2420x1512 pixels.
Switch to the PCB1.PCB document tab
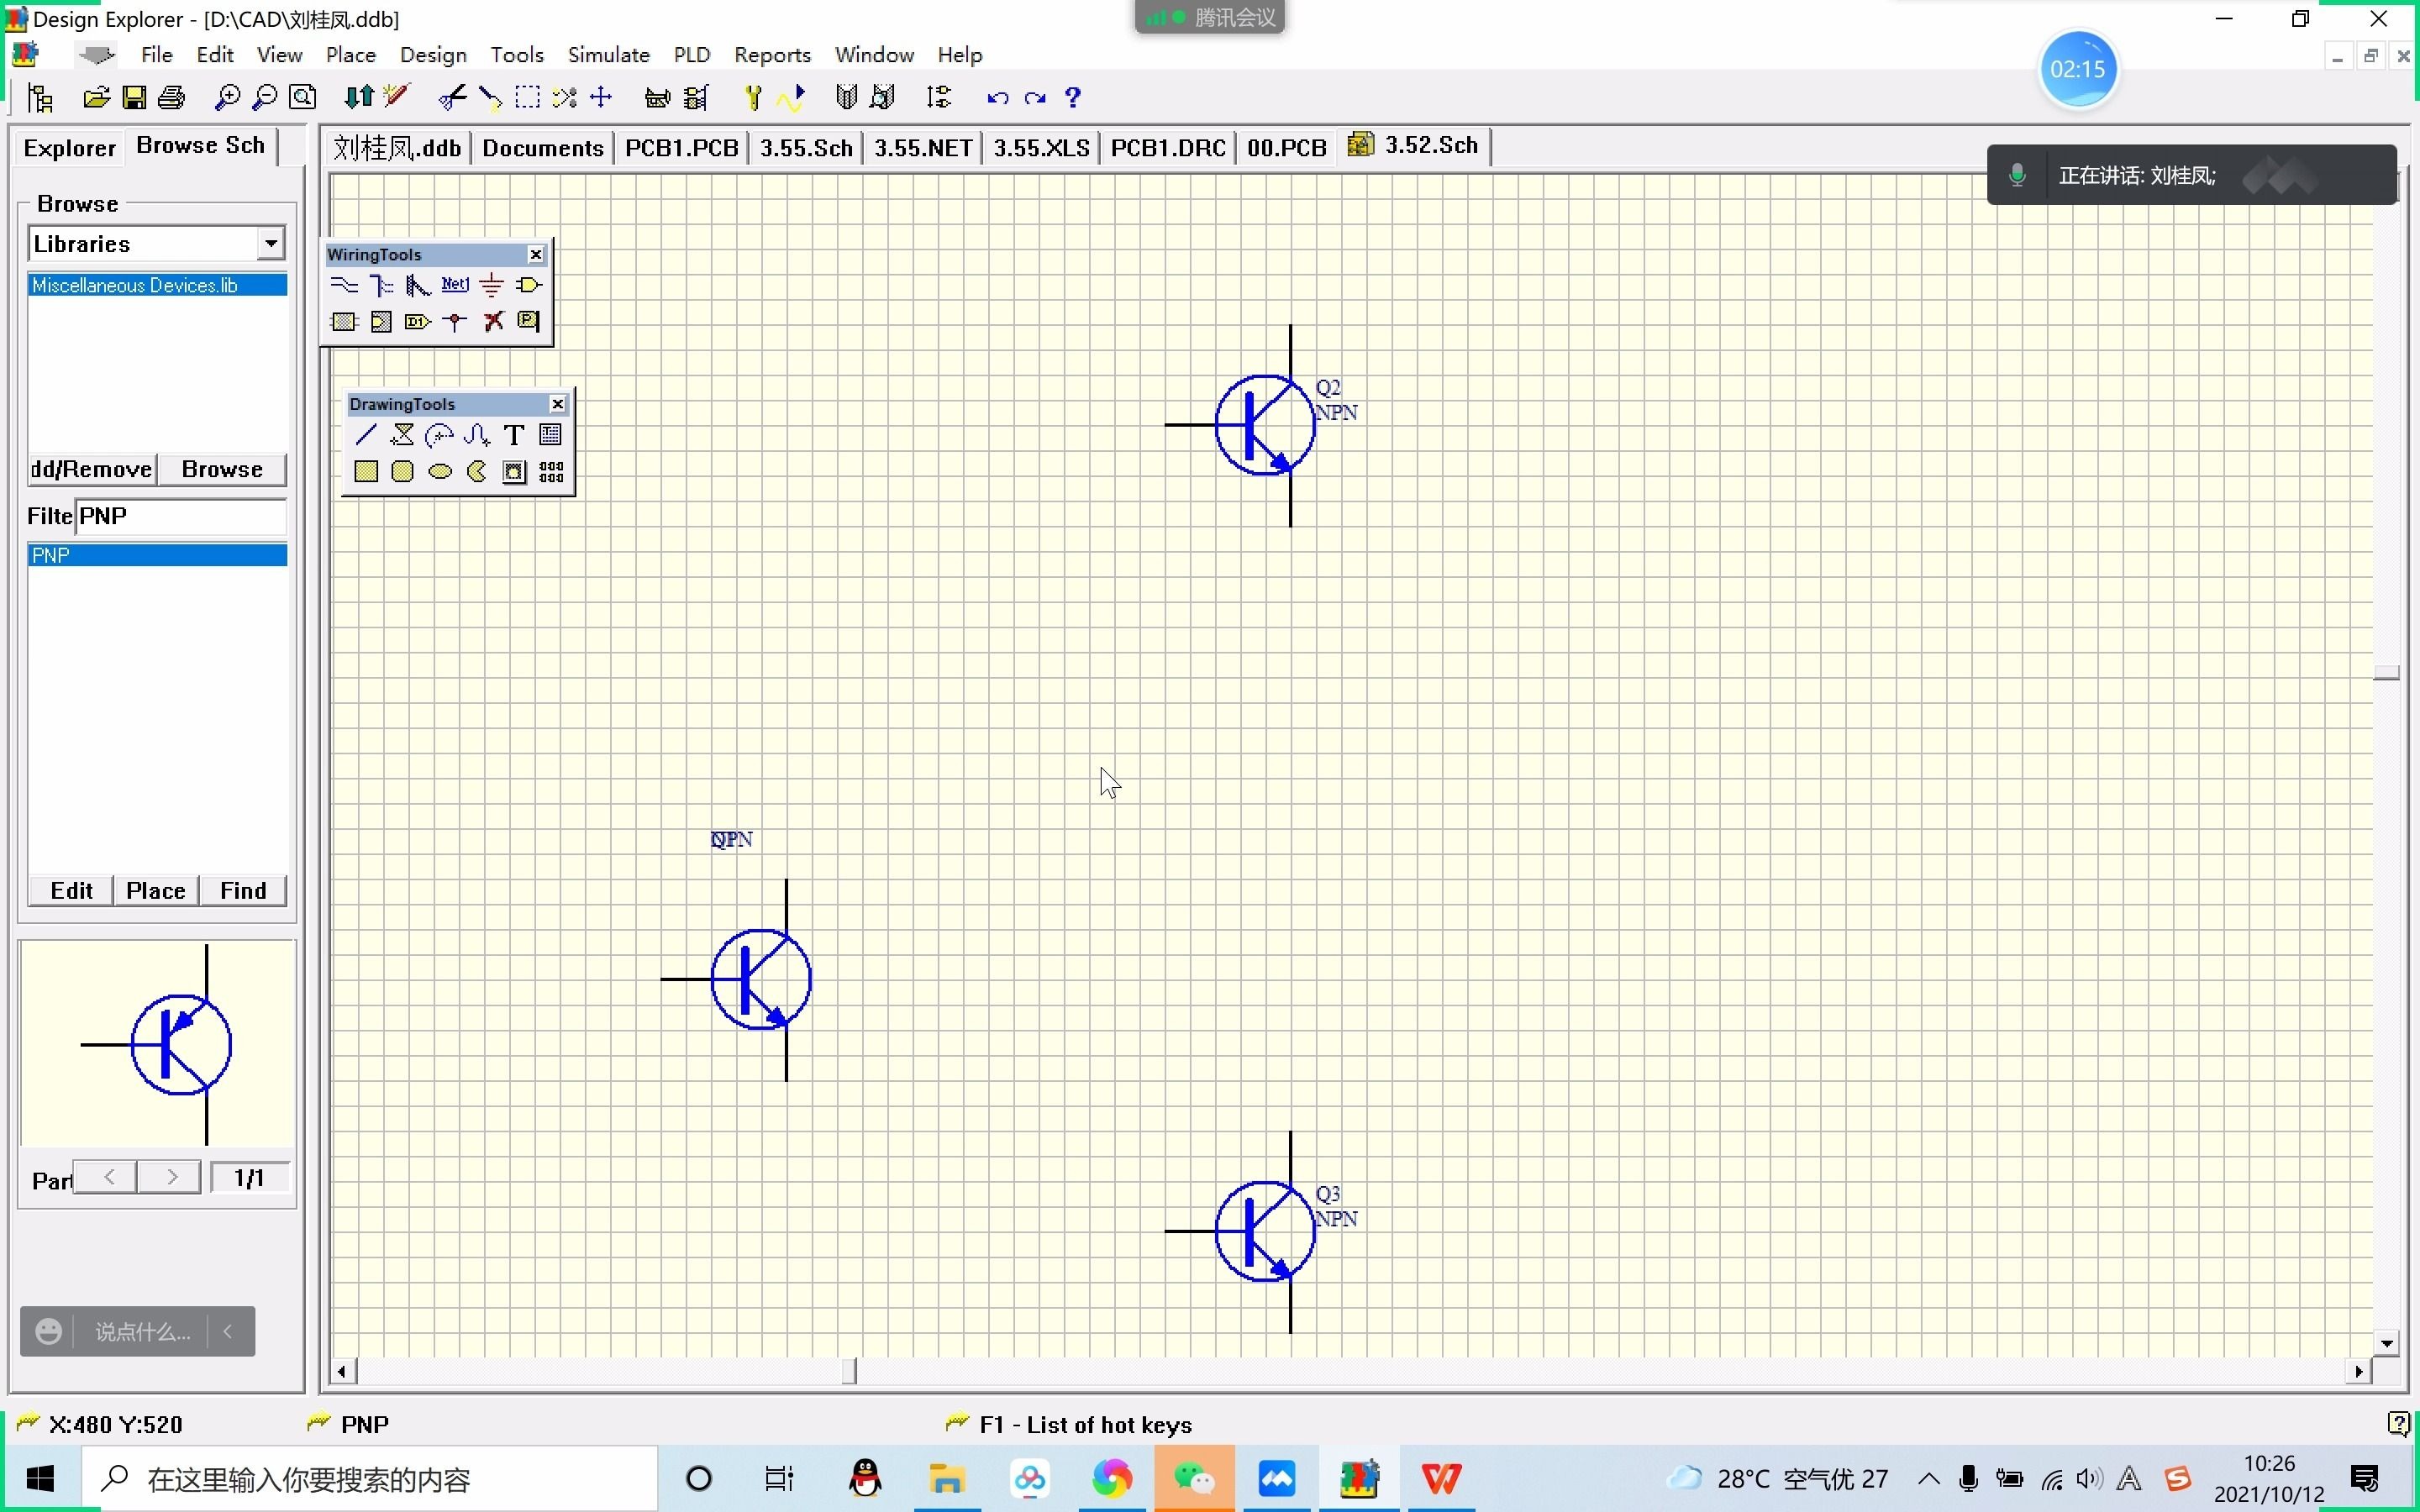click(x=681, y=148)
